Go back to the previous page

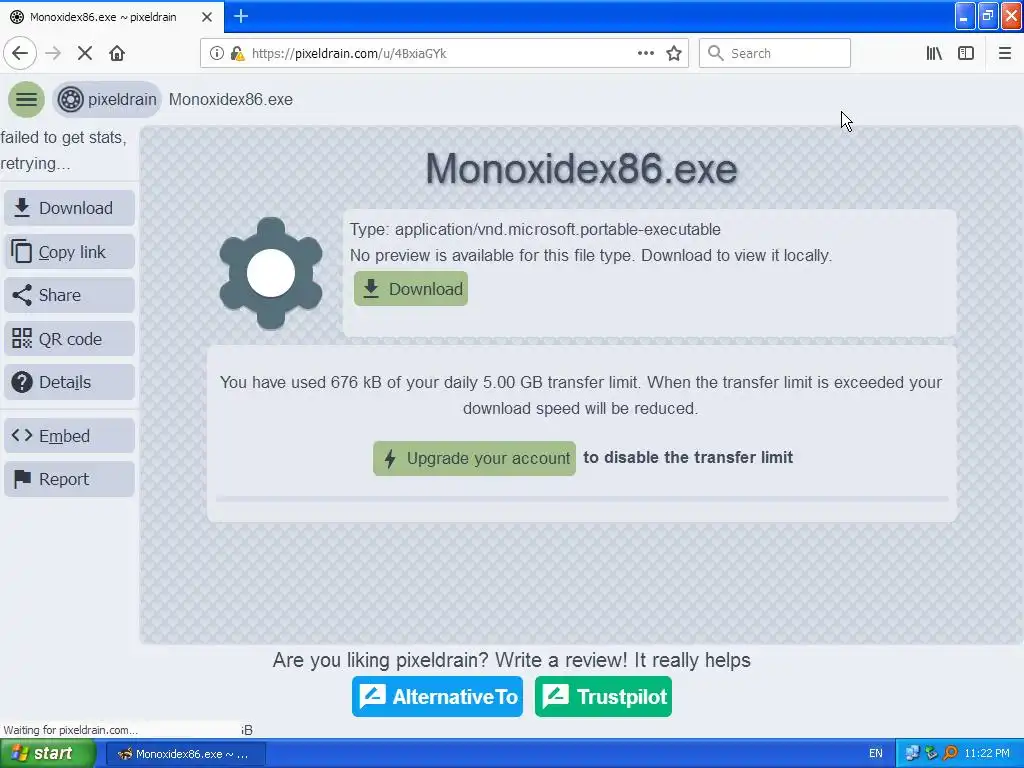tap(20, 54)
